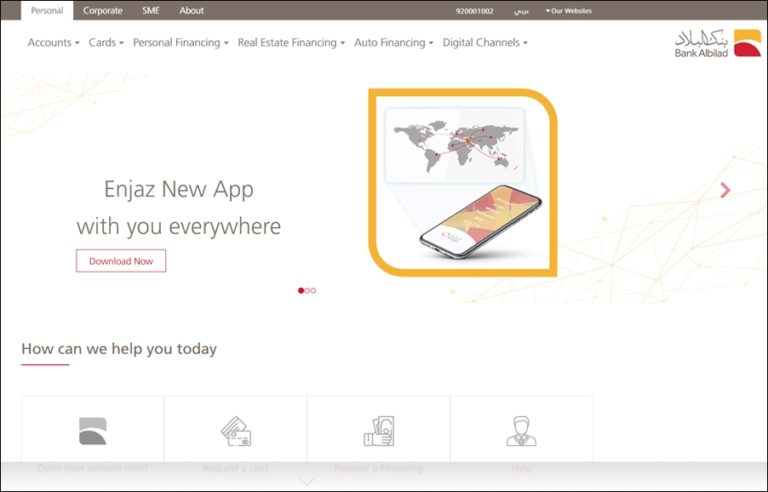Select the first carousel dot indicator
Image resolution: width=768 pixels, height=492 pixels.
pos(301,290)
